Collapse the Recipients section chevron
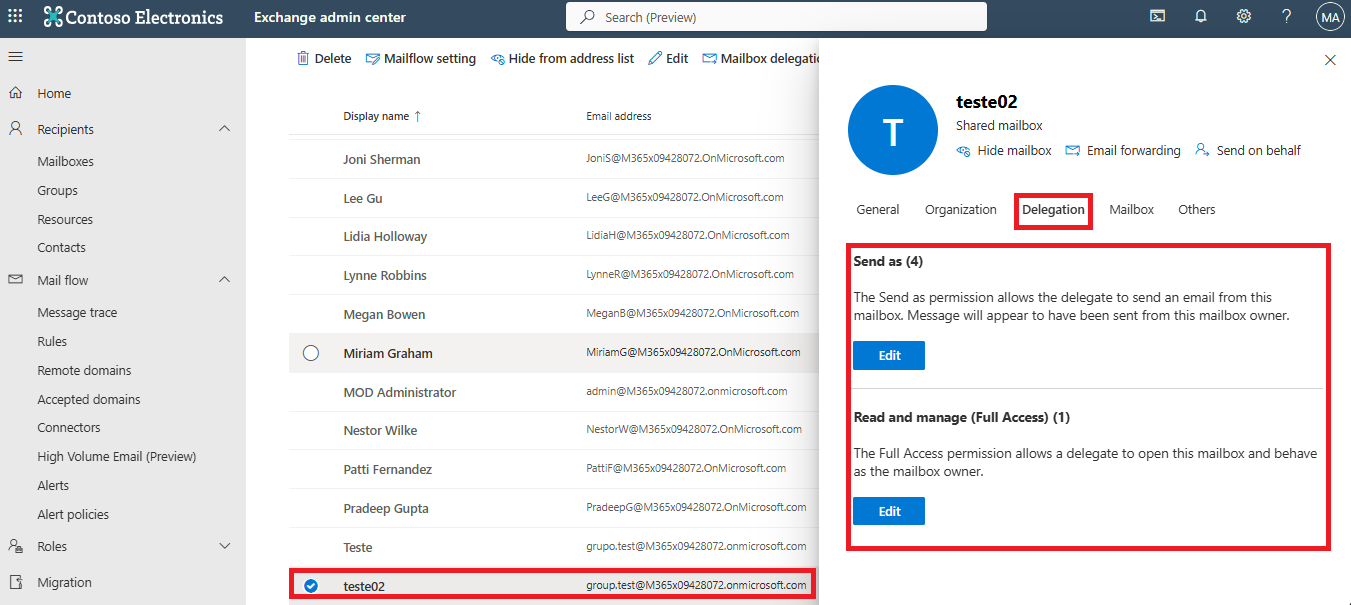The width and height of the screenshot is (1351, 605). (224, 129)
